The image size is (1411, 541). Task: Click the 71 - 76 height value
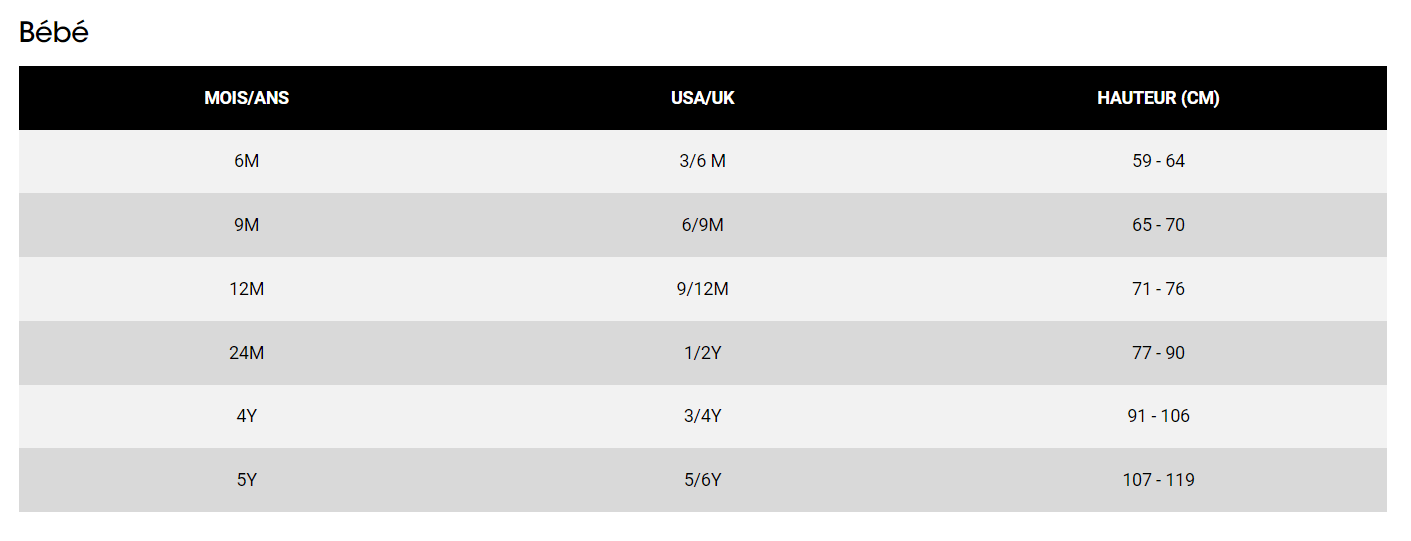pos(1158,289)
